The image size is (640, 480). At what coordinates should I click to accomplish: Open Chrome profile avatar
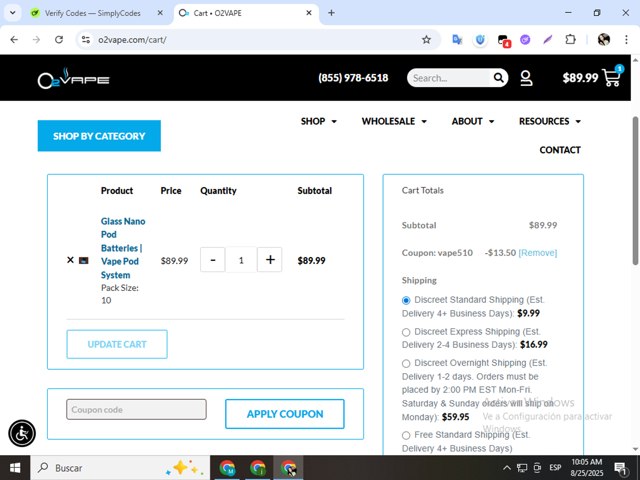[x=604, y=40]
